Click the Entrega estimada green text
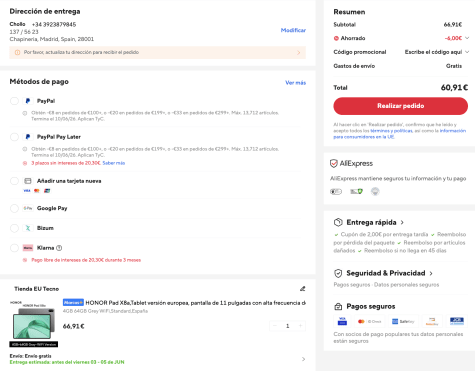Screen dimensions: 475x371 click(67, 362)
